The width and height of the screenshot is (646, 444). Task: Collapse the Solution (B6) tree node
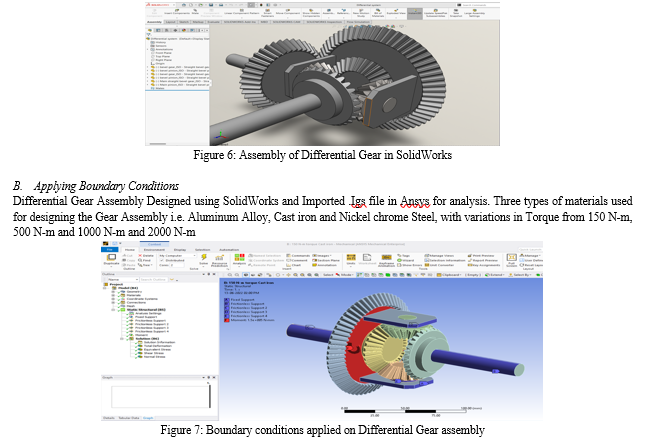[122, 339]
